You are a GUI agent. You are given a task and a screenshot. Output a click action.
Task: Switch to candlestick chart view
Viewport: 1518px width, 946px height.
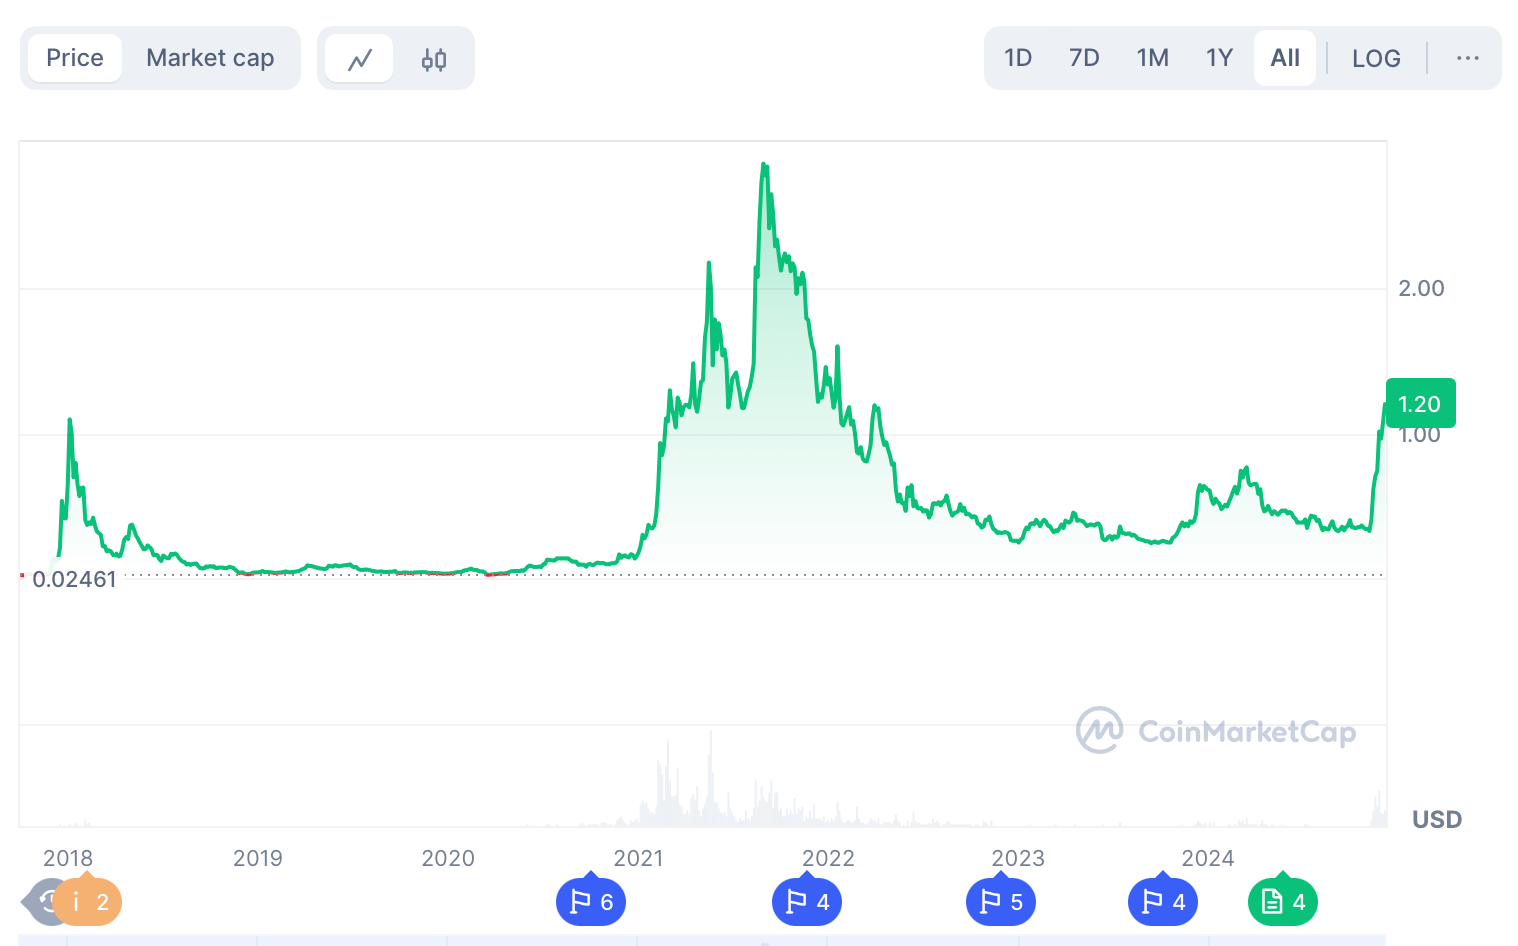[x=433, y=59]
